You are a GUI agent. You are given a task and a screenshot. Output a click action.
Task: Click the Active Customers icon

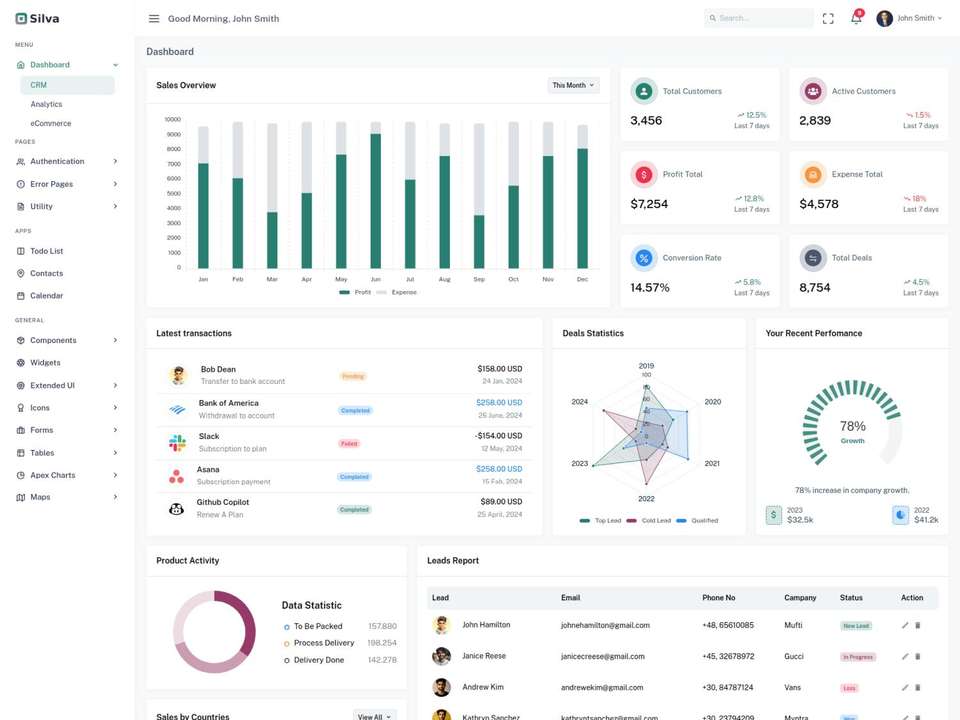(x=812, y=91)
